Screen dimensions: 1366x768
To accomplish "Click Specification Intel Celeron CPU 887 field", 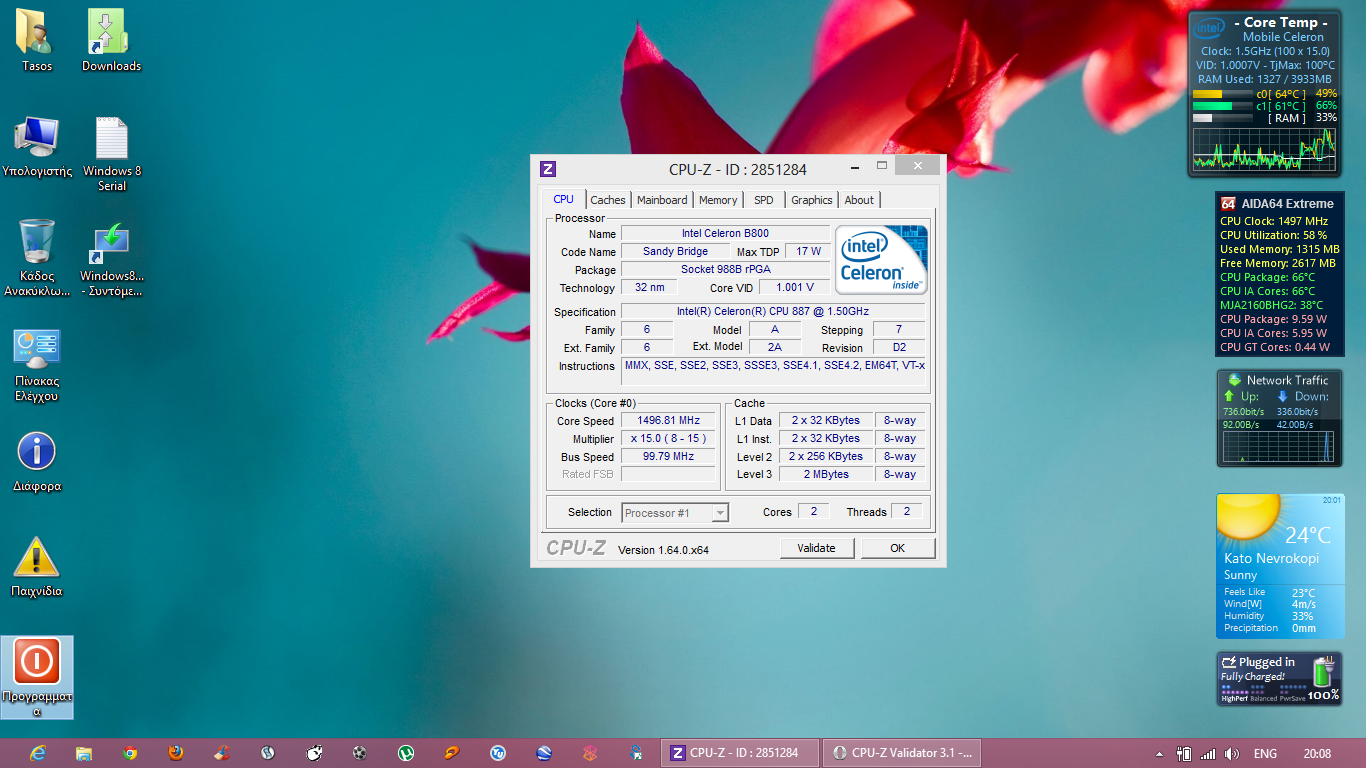I will [x=773, y=312].
